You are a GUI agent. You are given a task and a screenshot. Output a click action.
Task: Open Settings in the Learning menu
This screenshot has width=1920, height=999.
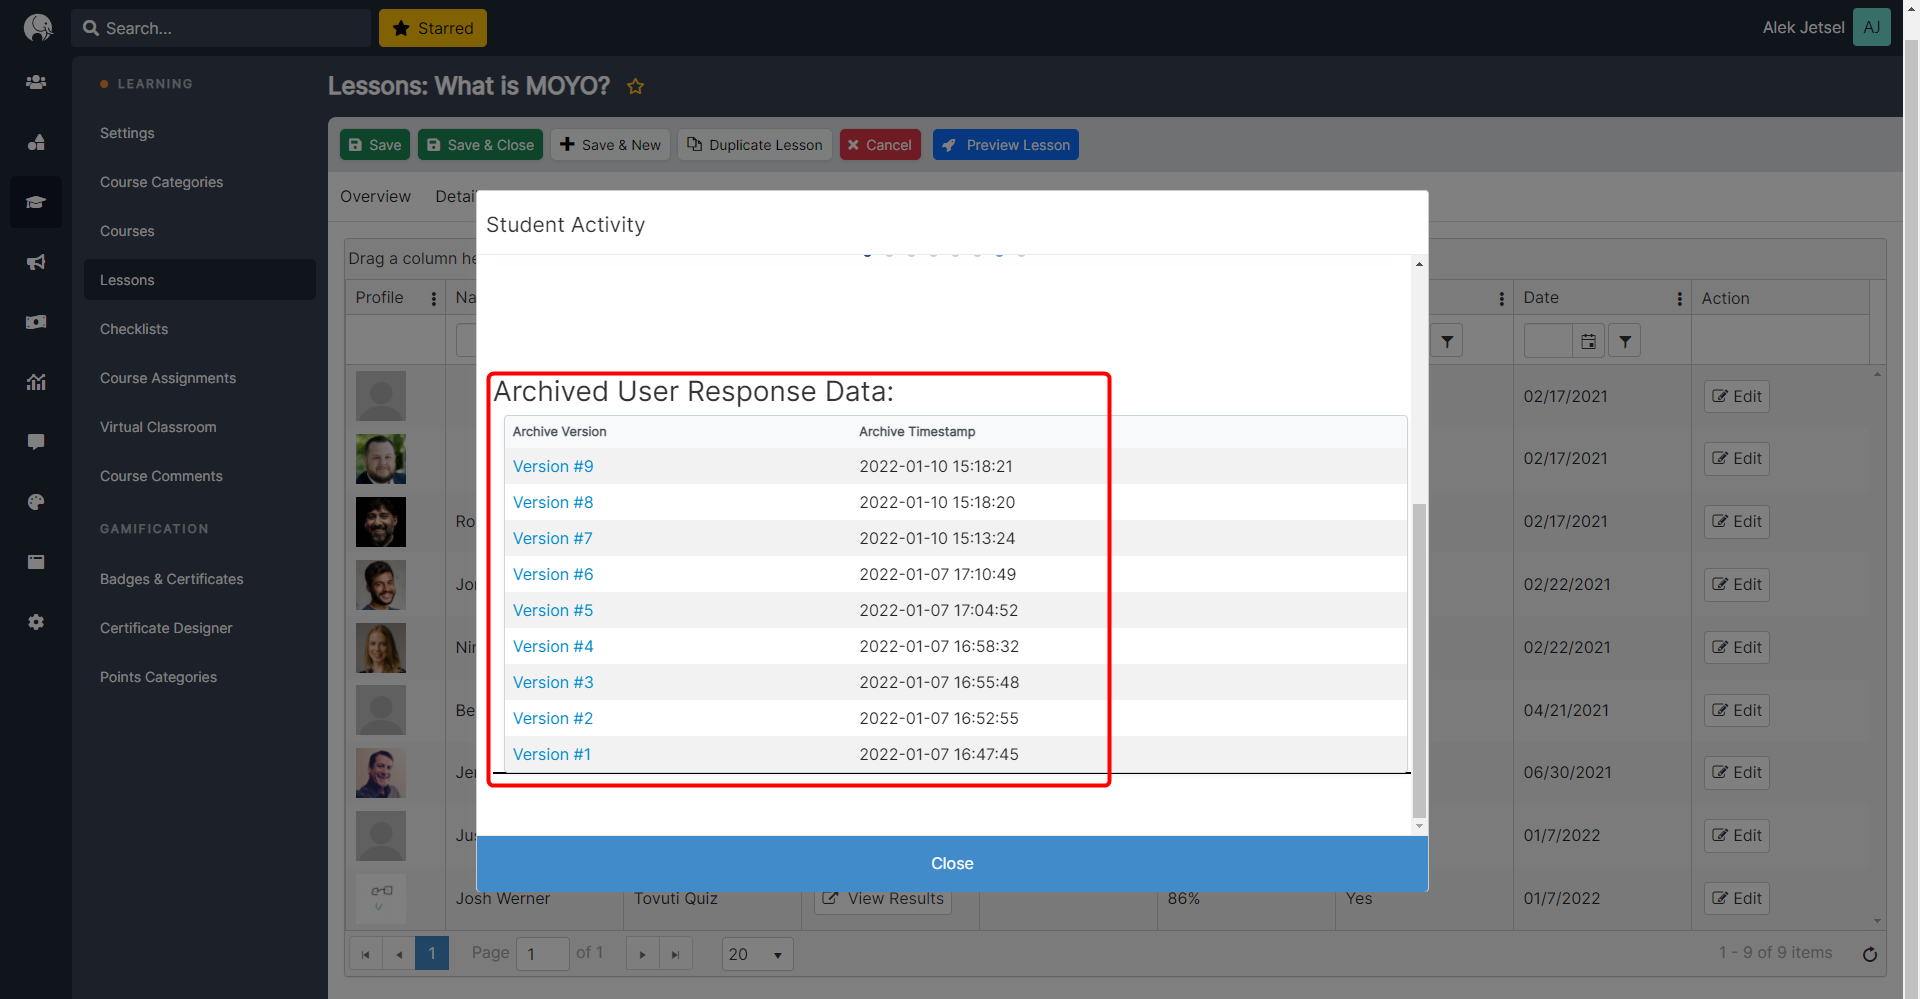pyautogui.click(x=127, y=133)
